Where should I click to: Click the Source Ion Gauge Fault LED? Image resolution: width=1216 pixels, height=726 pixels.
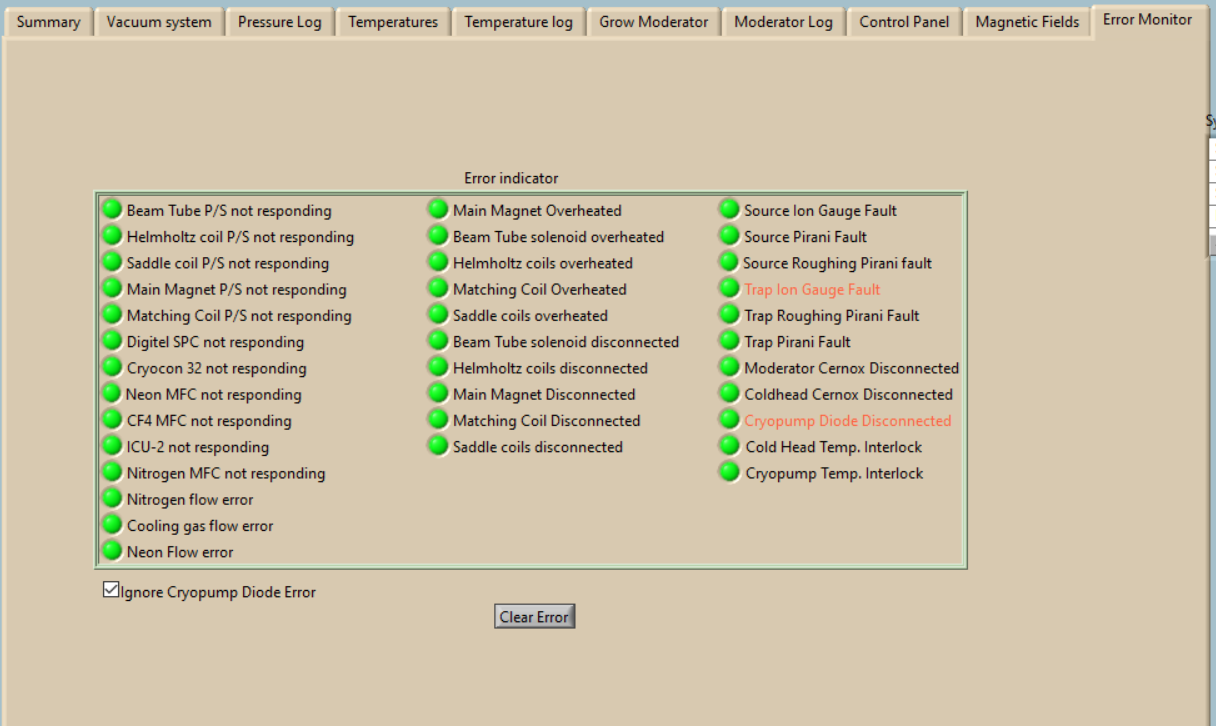(x=730, y=209)
